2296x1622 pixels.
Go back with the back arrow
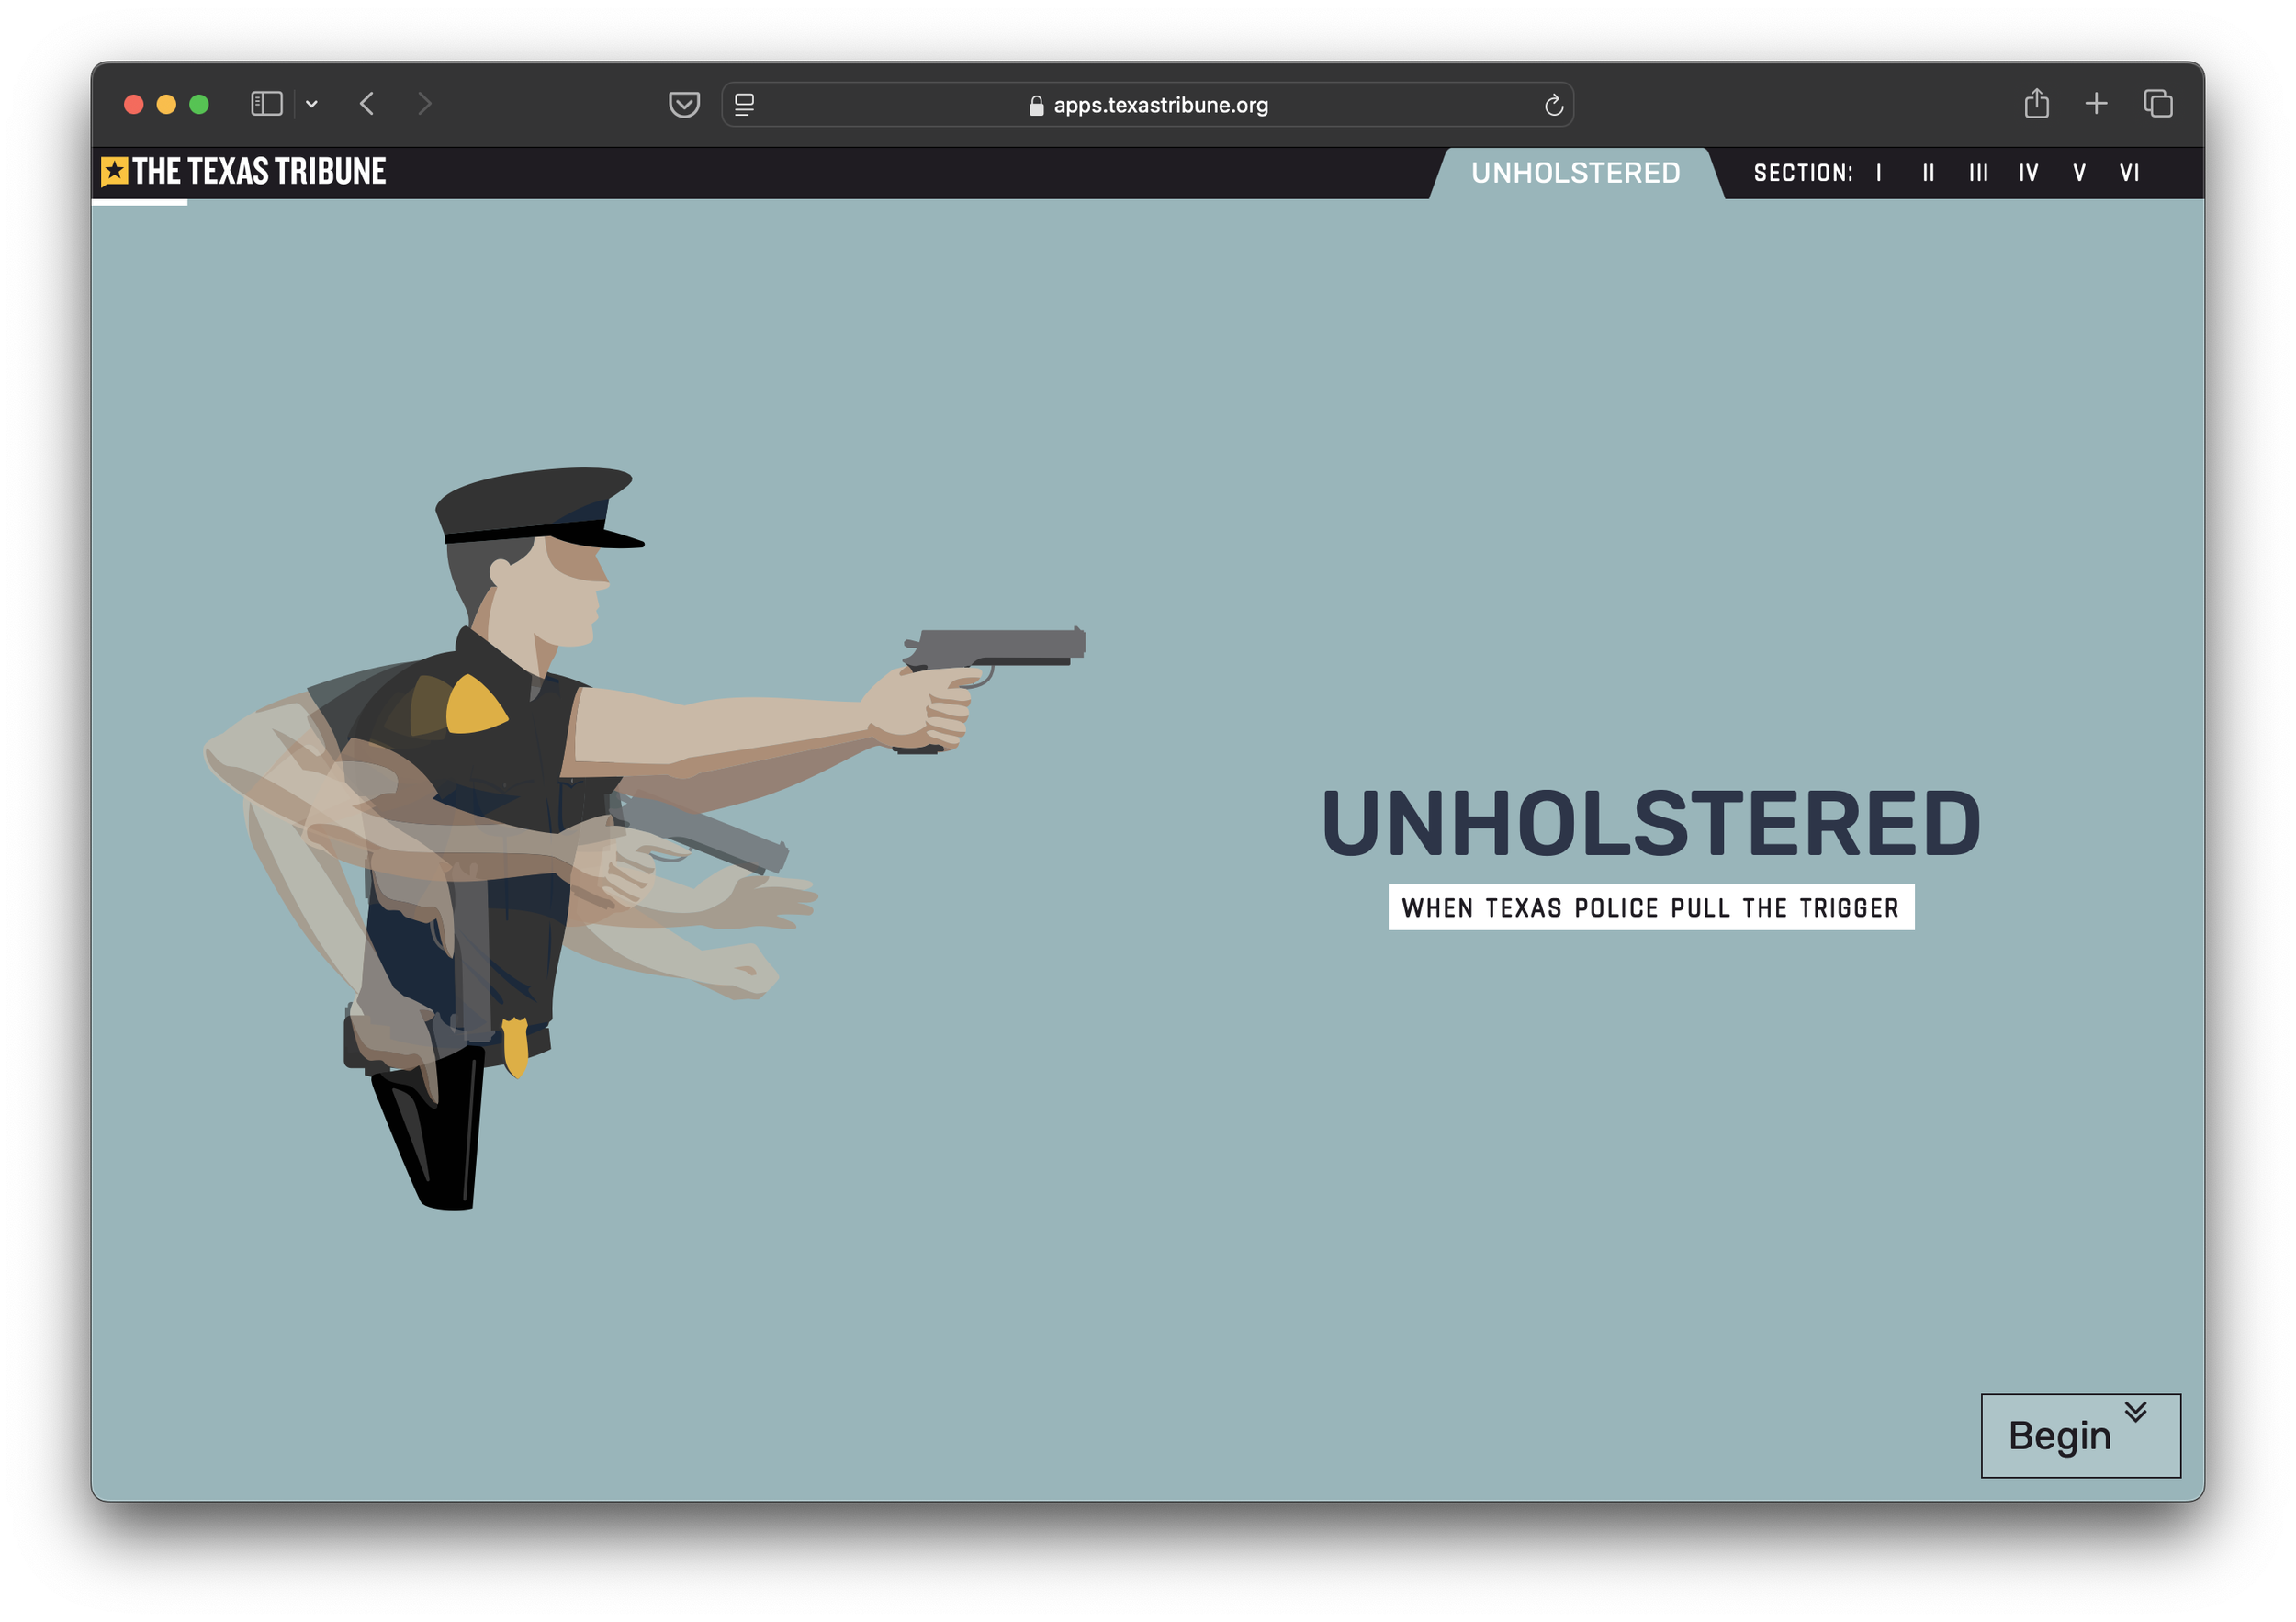click(367, 104)
